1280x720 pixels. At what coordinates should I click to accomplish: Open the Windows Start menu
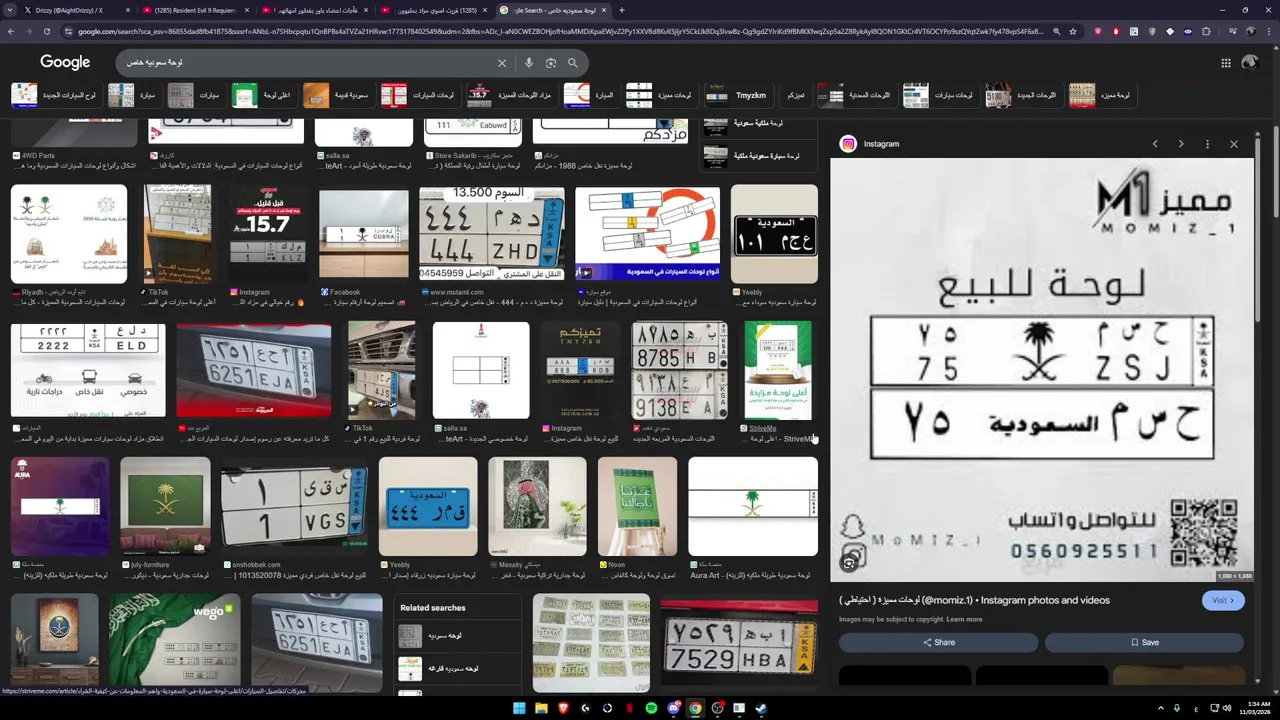519,708
